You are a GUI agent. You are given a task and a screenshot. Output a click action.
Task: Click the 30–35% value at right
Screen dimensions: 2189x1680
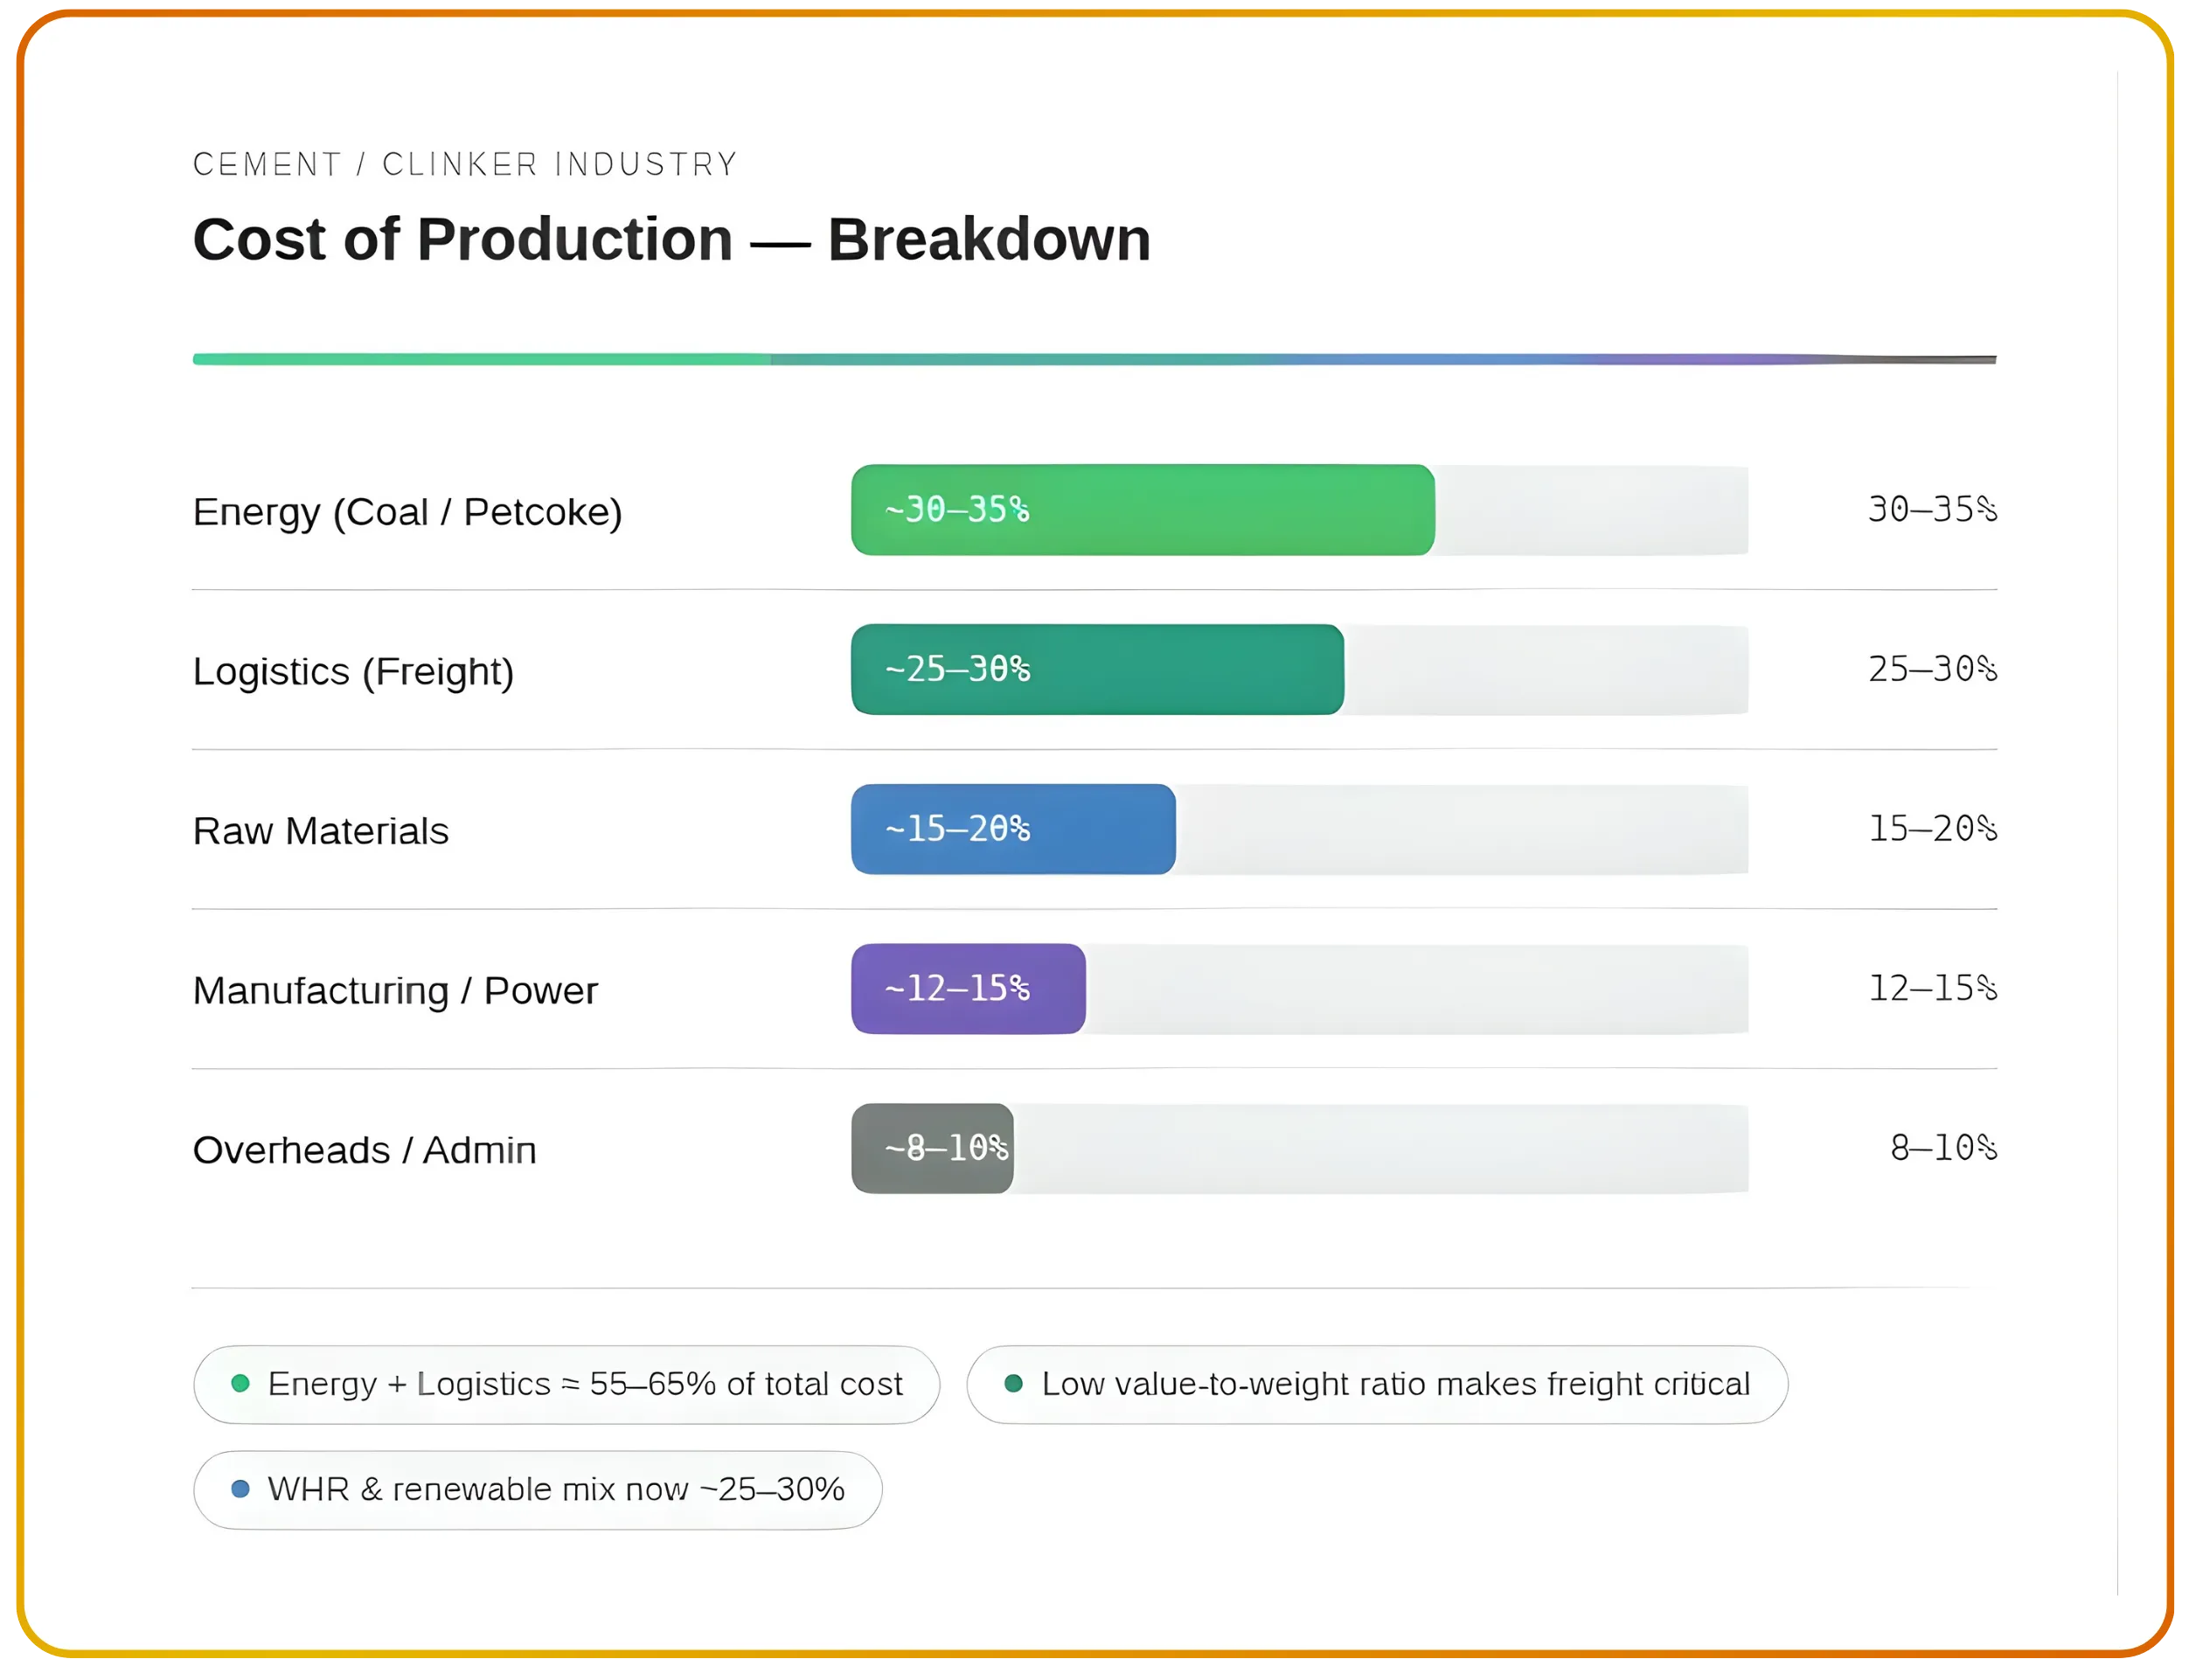pos(1931,510)
